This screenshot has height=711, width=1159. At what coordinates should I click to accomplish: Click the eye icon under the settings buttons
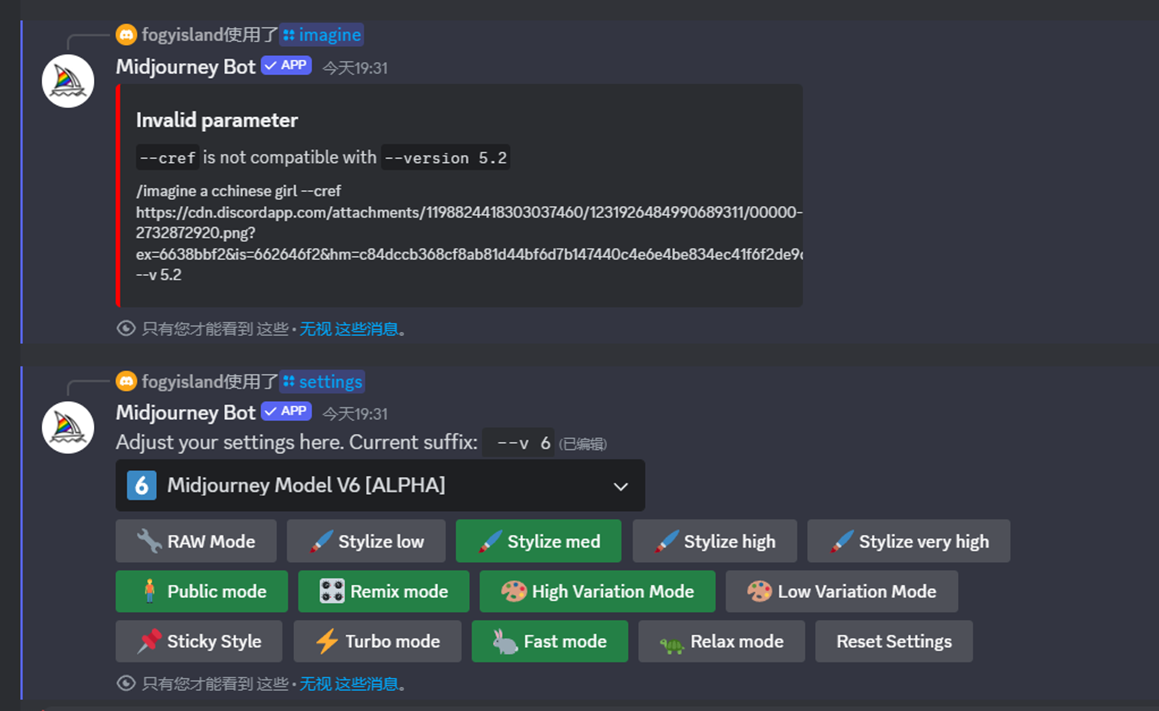coord(126,683)
